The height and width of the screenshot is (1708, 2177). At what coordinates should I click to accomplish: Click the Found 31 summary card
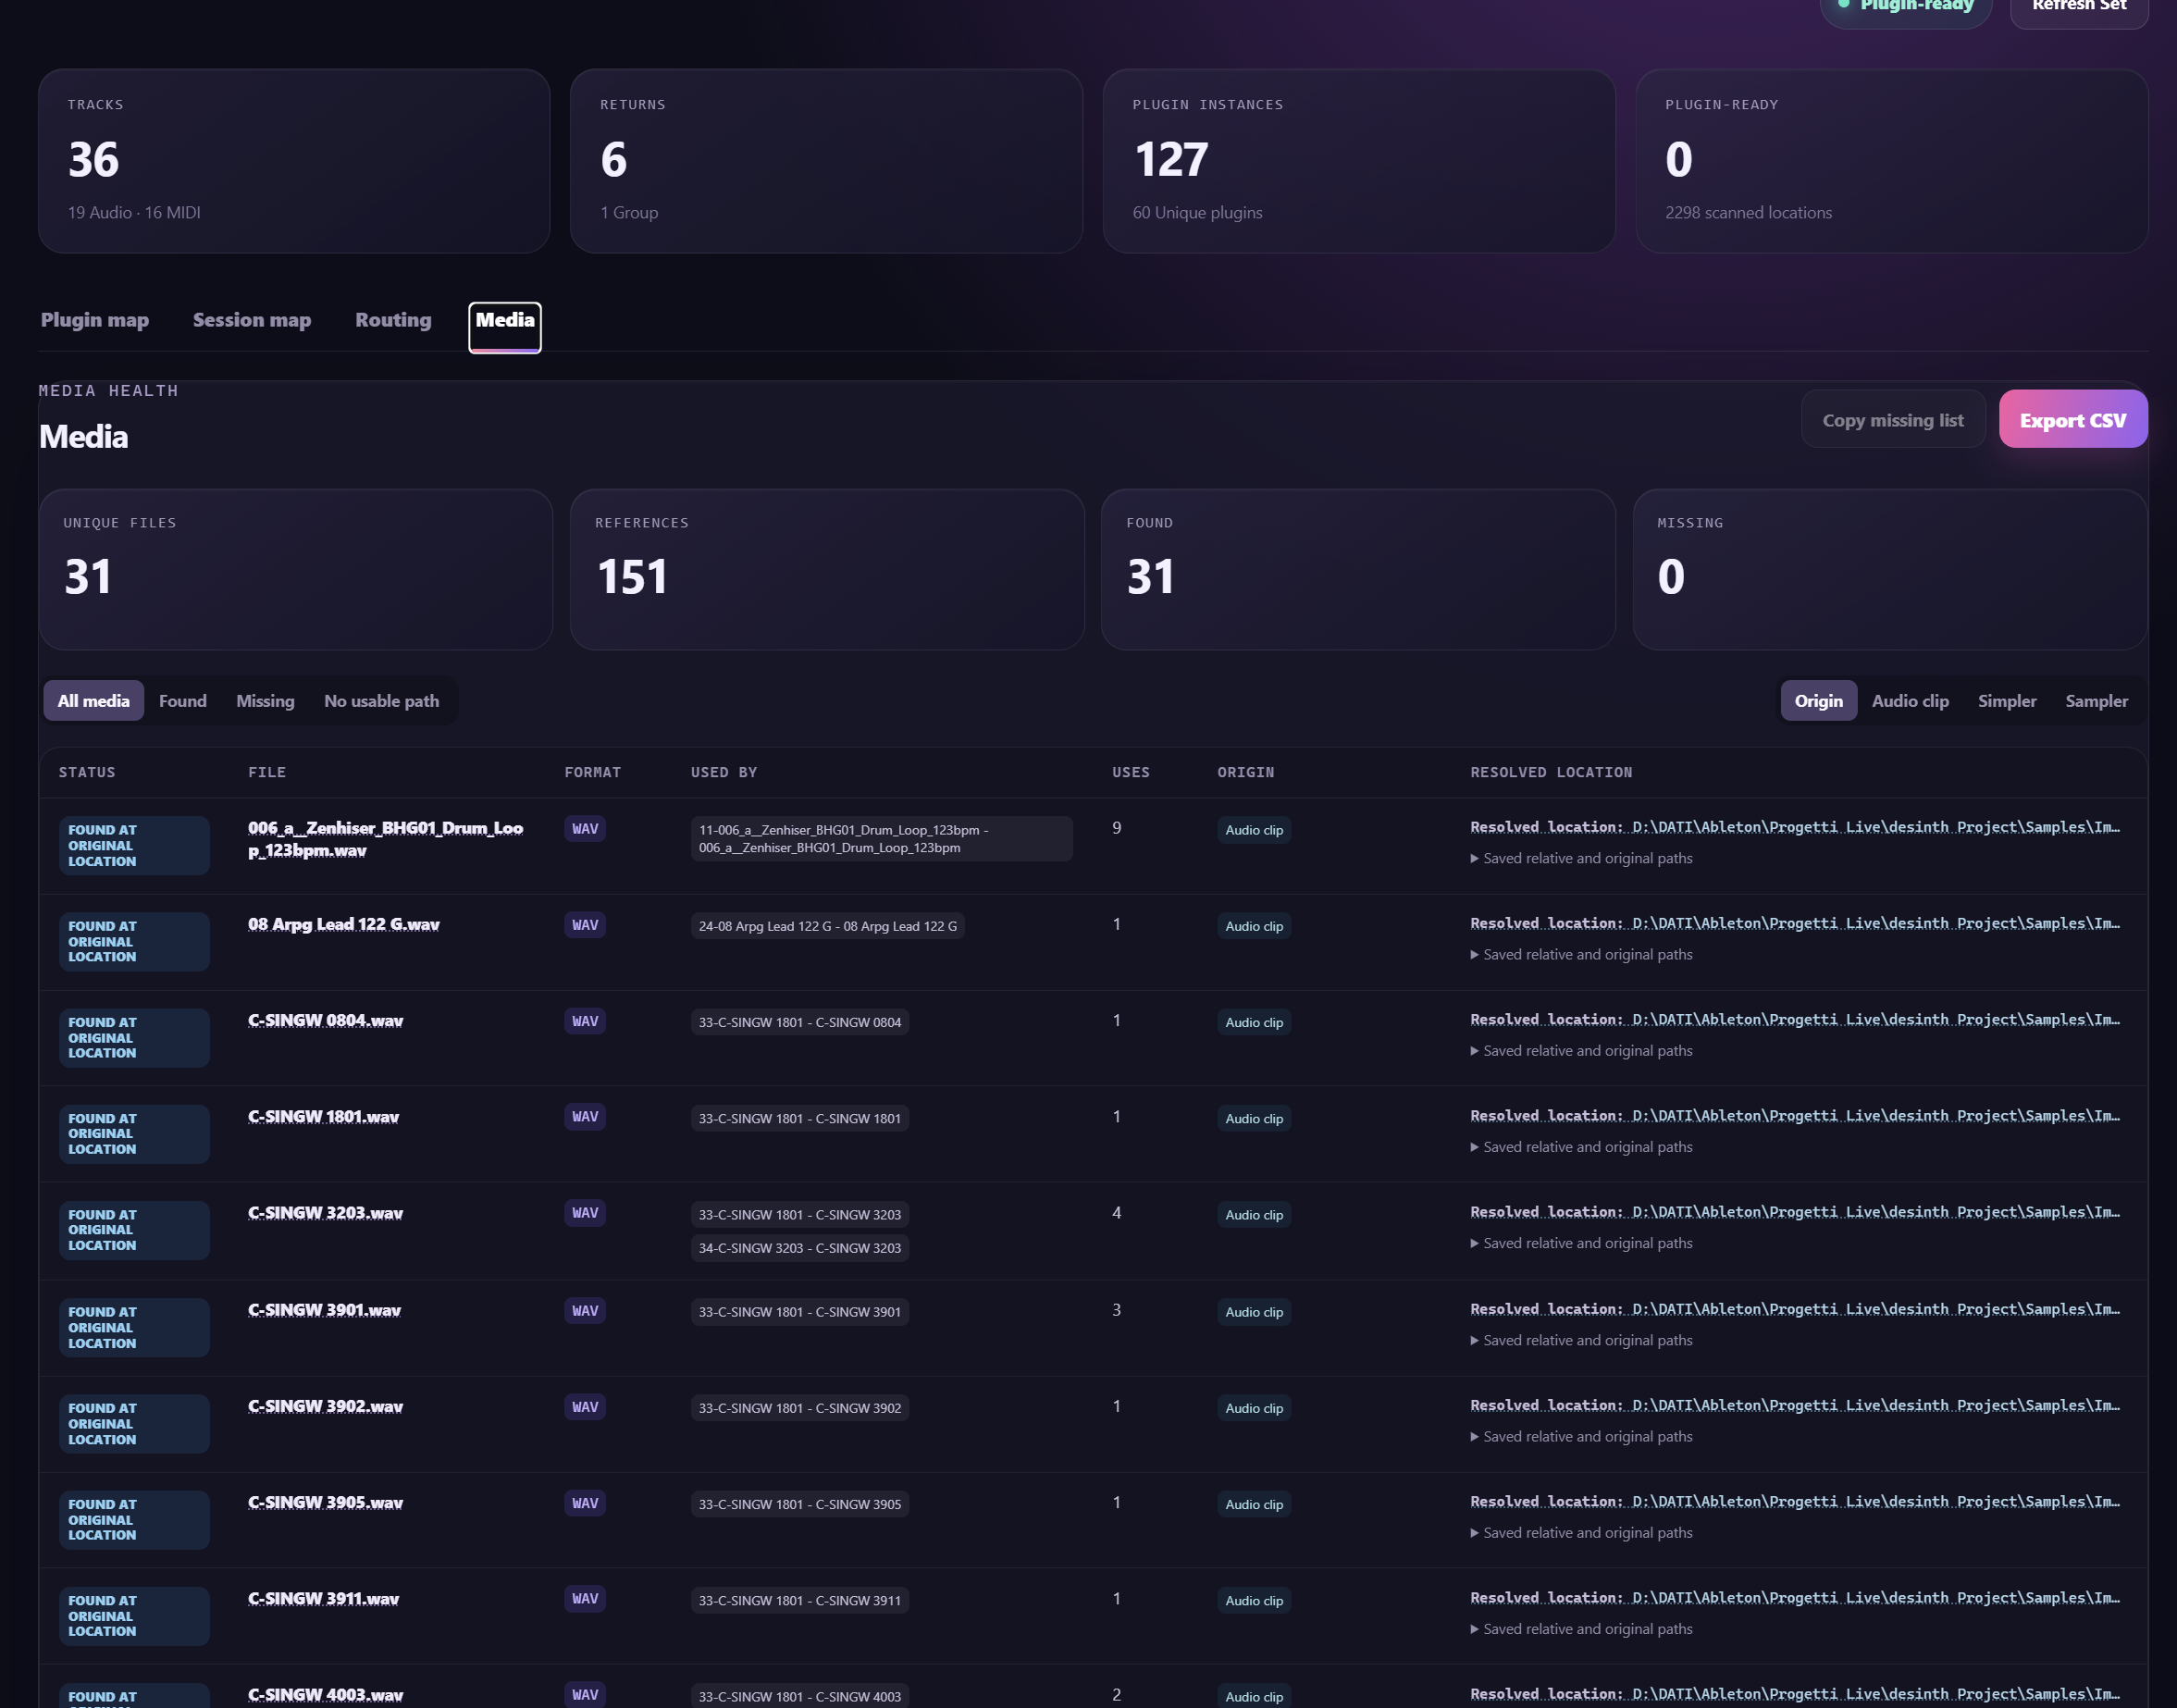pos(1358,569)
